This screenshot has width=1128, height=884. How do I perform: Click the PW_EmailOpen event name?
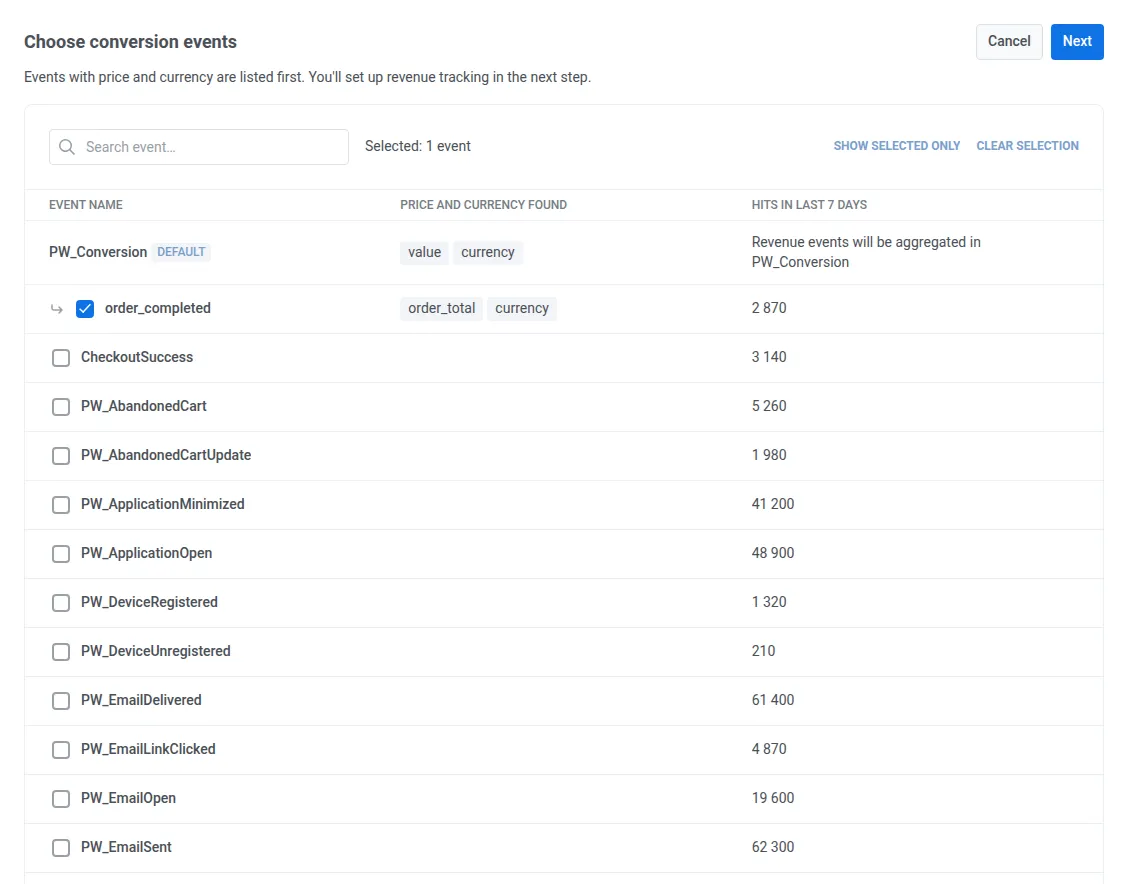128,798
